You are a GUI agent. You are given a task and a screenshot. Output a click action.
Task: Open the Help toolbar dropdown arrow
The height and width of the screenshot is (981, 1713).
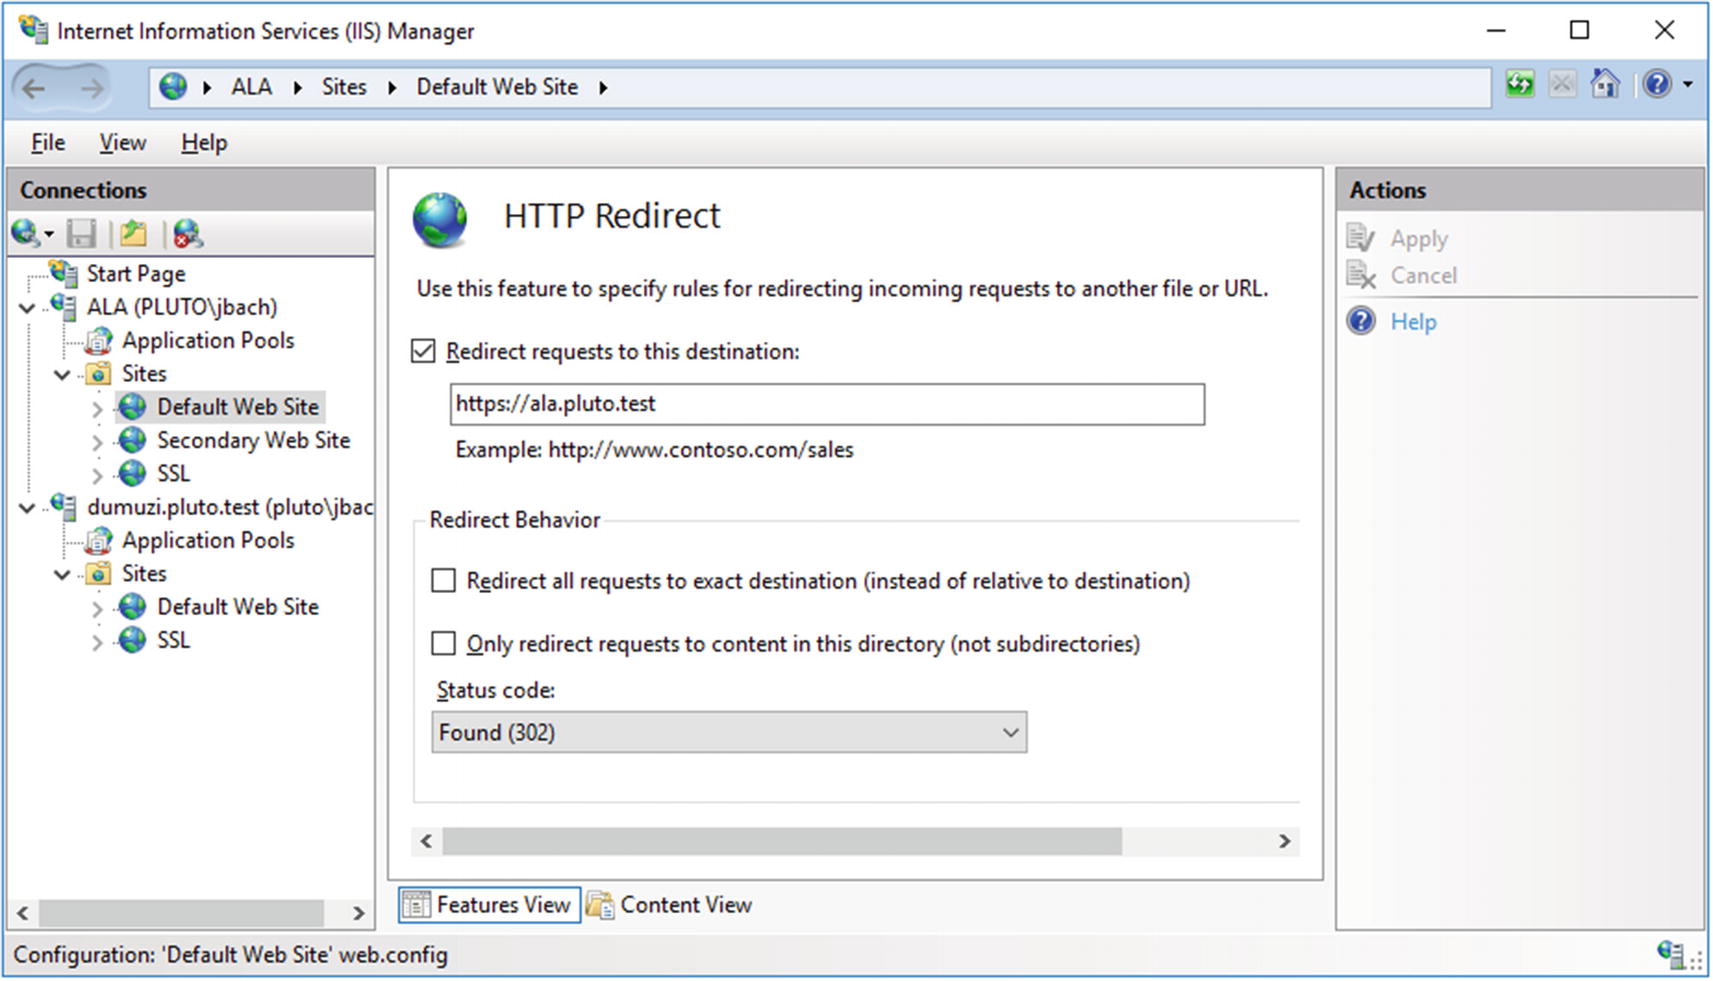coord(1688,84)
